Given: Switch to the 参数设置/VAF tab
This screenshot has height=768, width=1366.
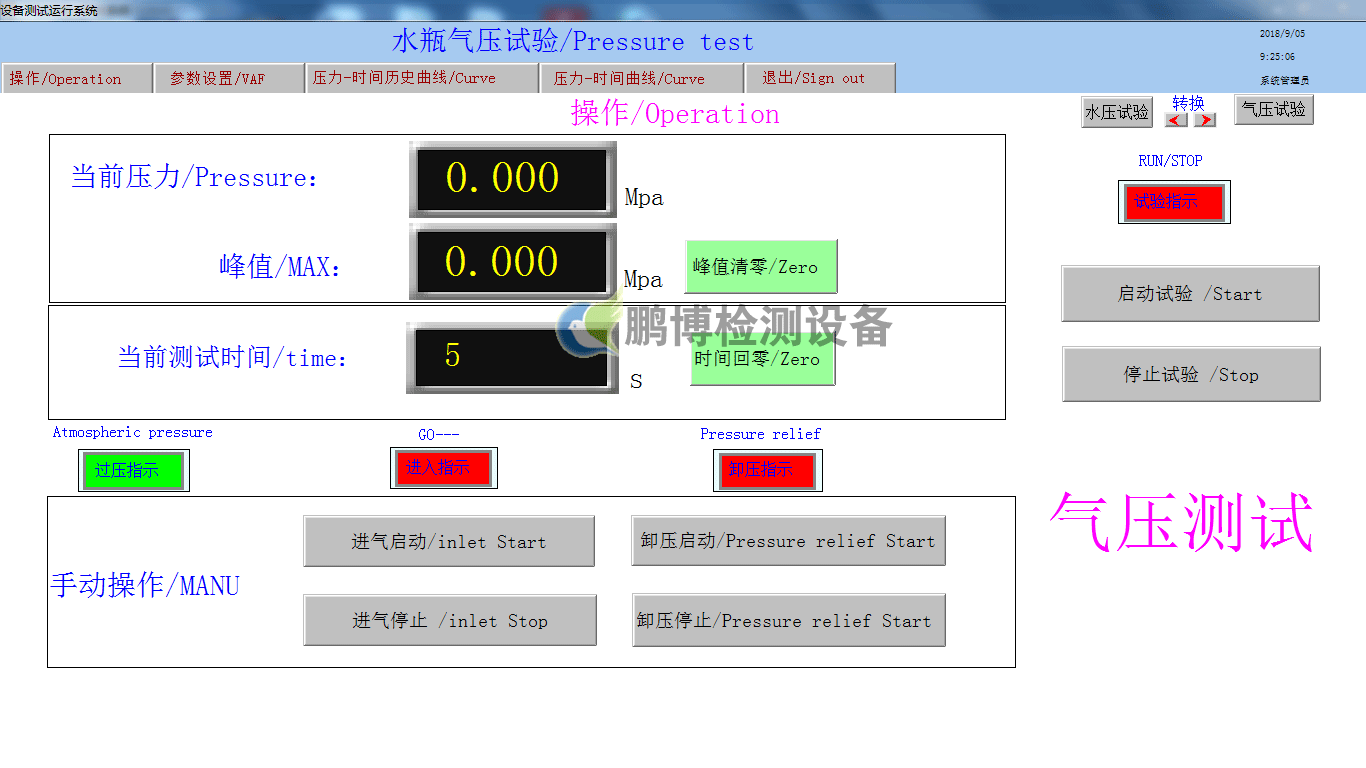Looking at the screenshot, I should click(229, 79).
